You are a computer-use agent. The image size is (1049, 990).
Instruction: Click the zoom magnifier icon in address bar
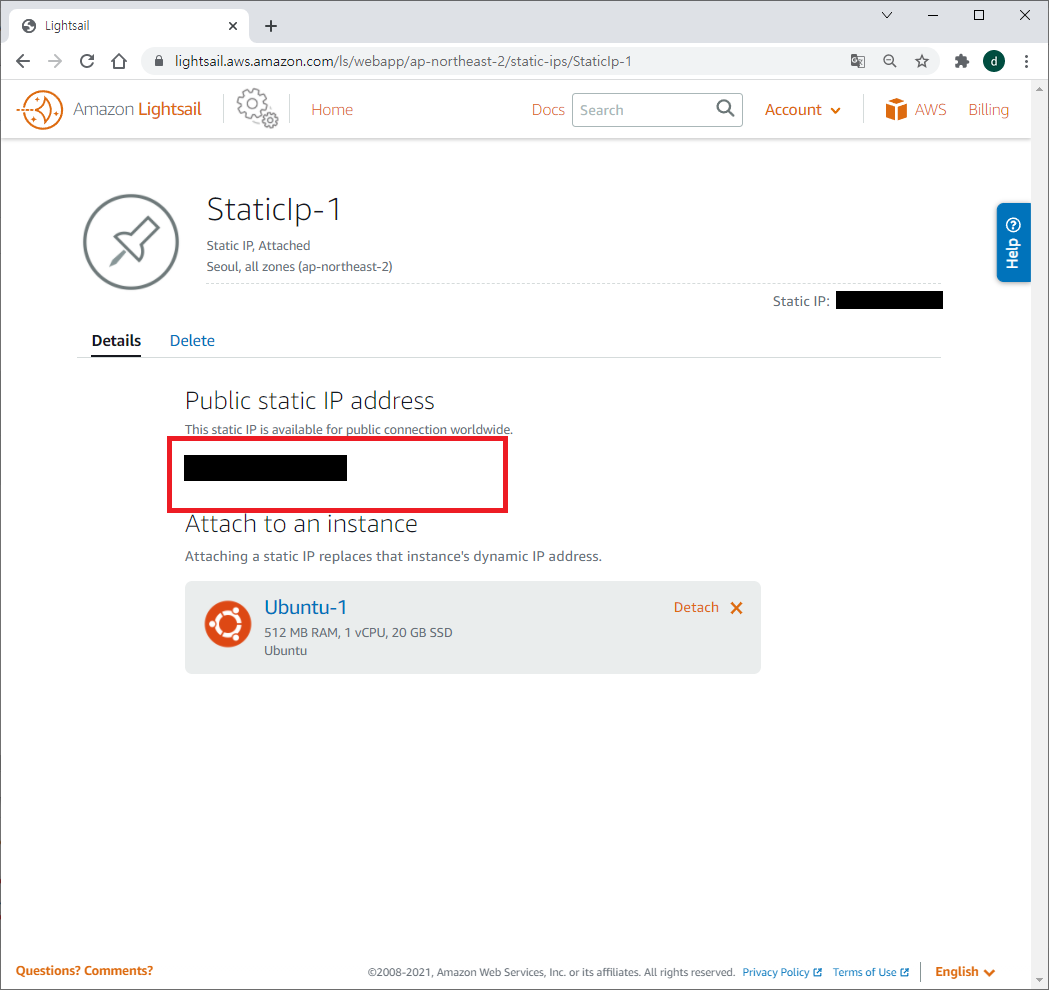tap(890, 62)
